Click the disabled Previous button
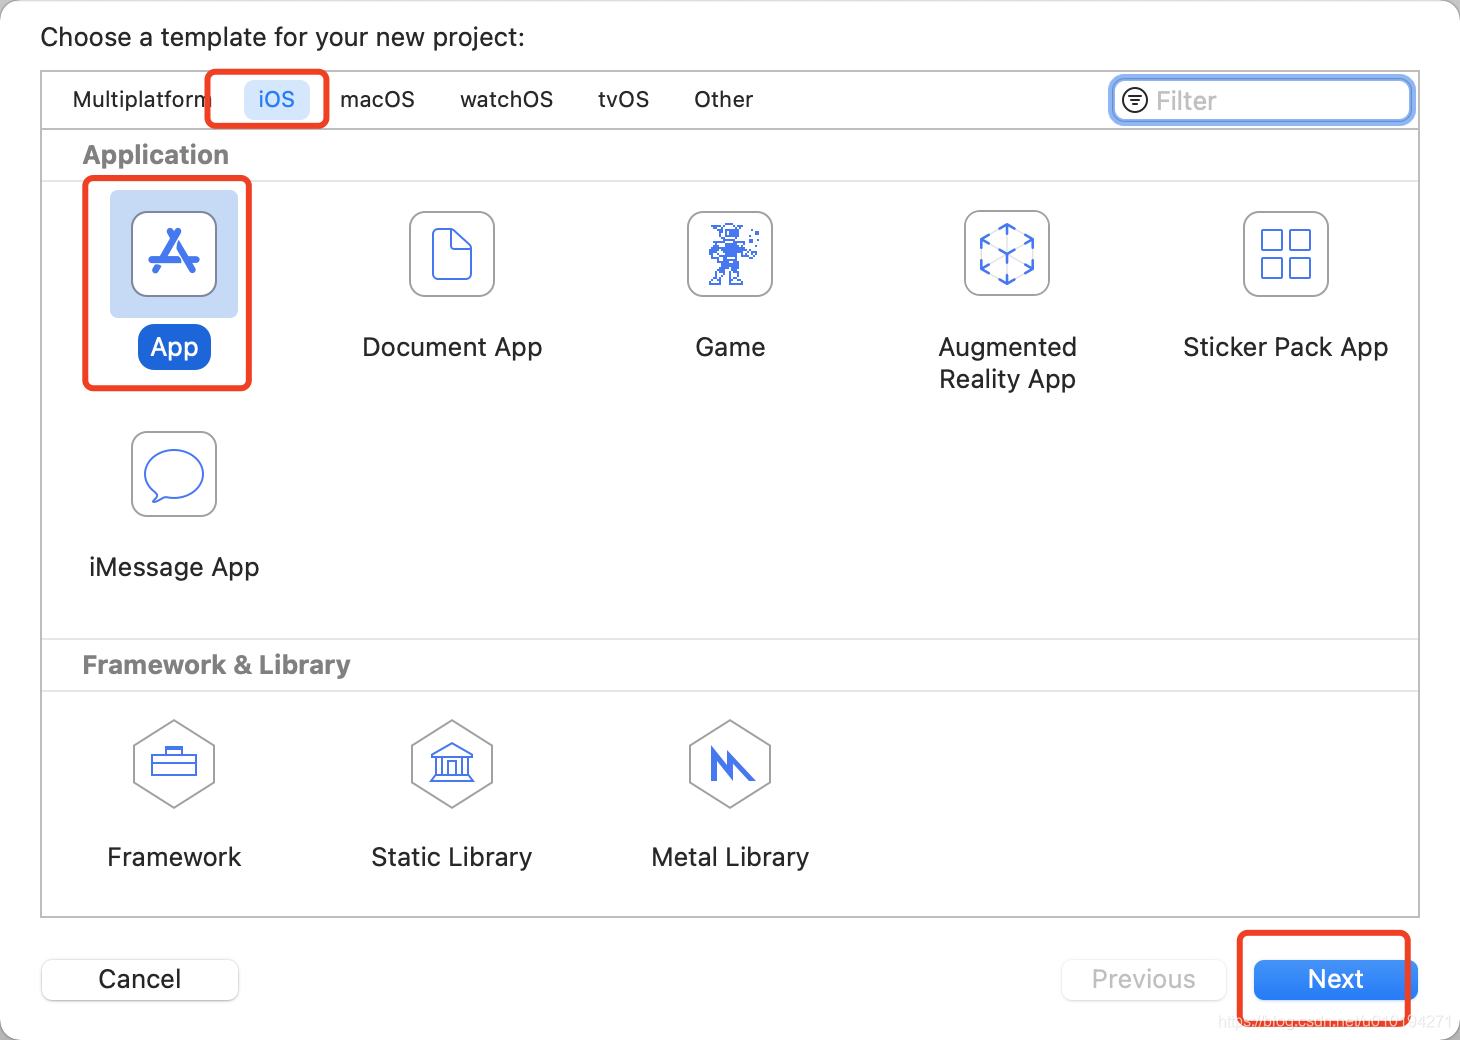 [1144, 979]
